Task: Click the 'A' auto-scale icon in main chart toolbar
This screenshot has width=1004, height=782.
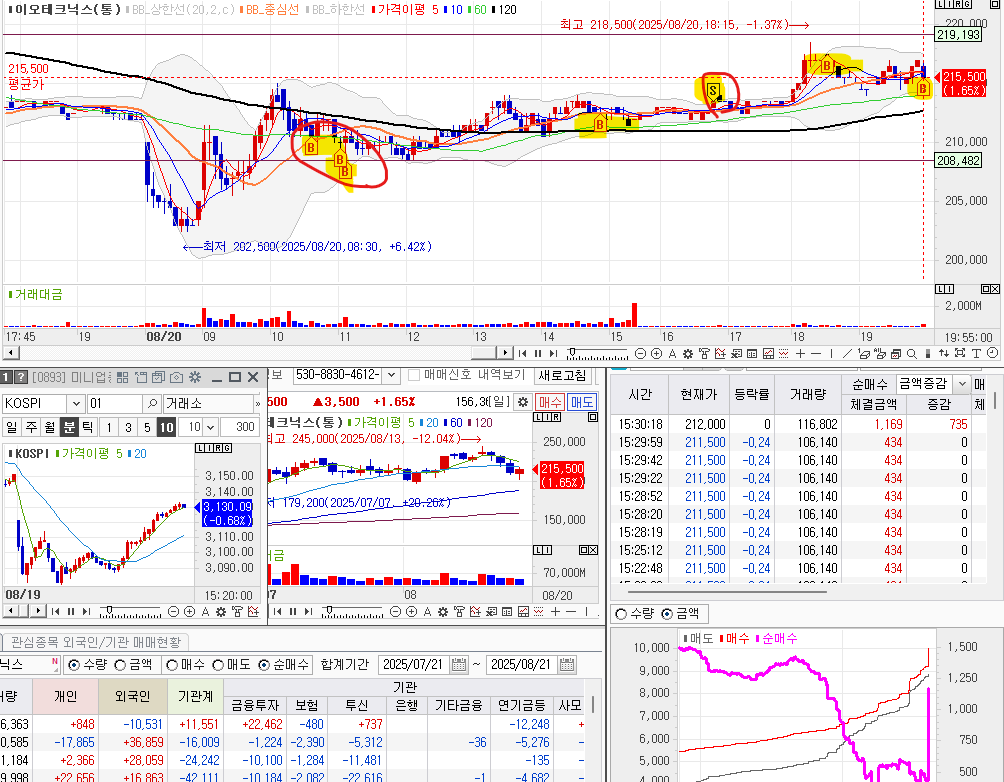Action: pos(672,353)
